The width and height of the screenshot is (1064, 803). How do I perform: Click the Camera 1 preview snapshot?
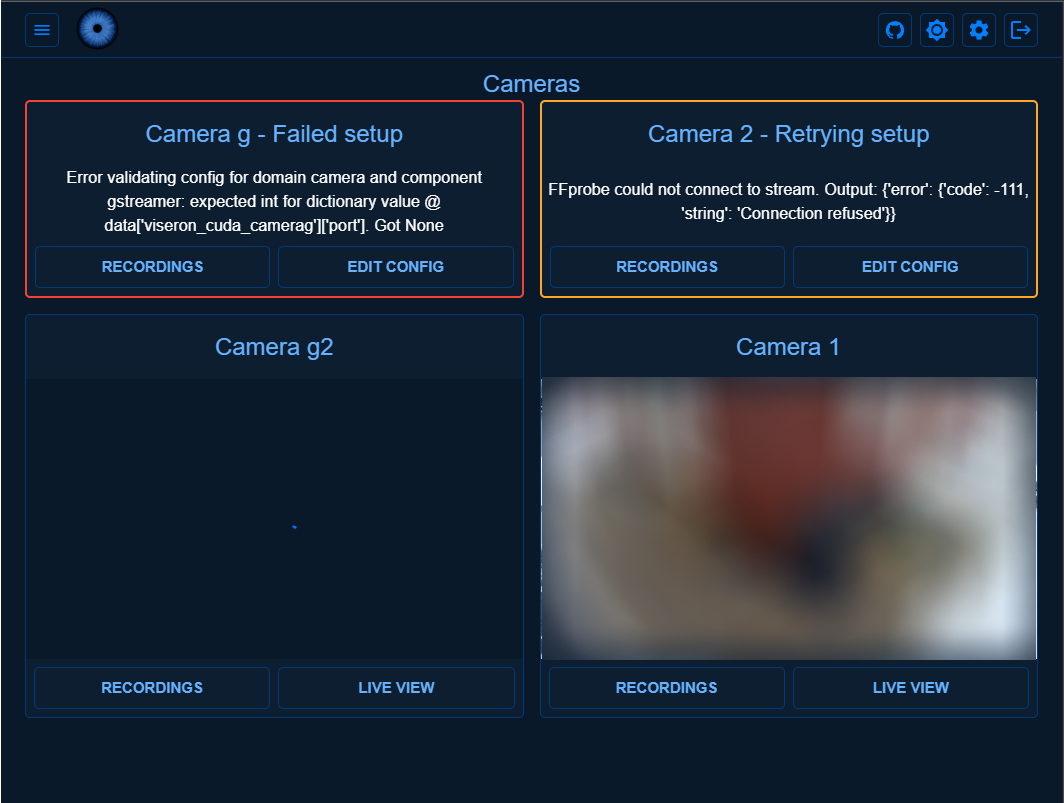(788, 518)
